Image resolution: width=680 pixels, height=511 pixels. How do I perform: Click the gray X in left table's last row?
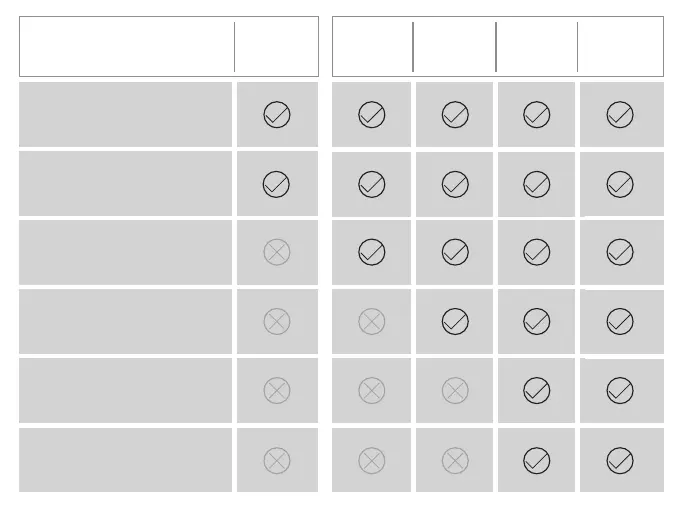pyautogui.click(x=277, y=460)
